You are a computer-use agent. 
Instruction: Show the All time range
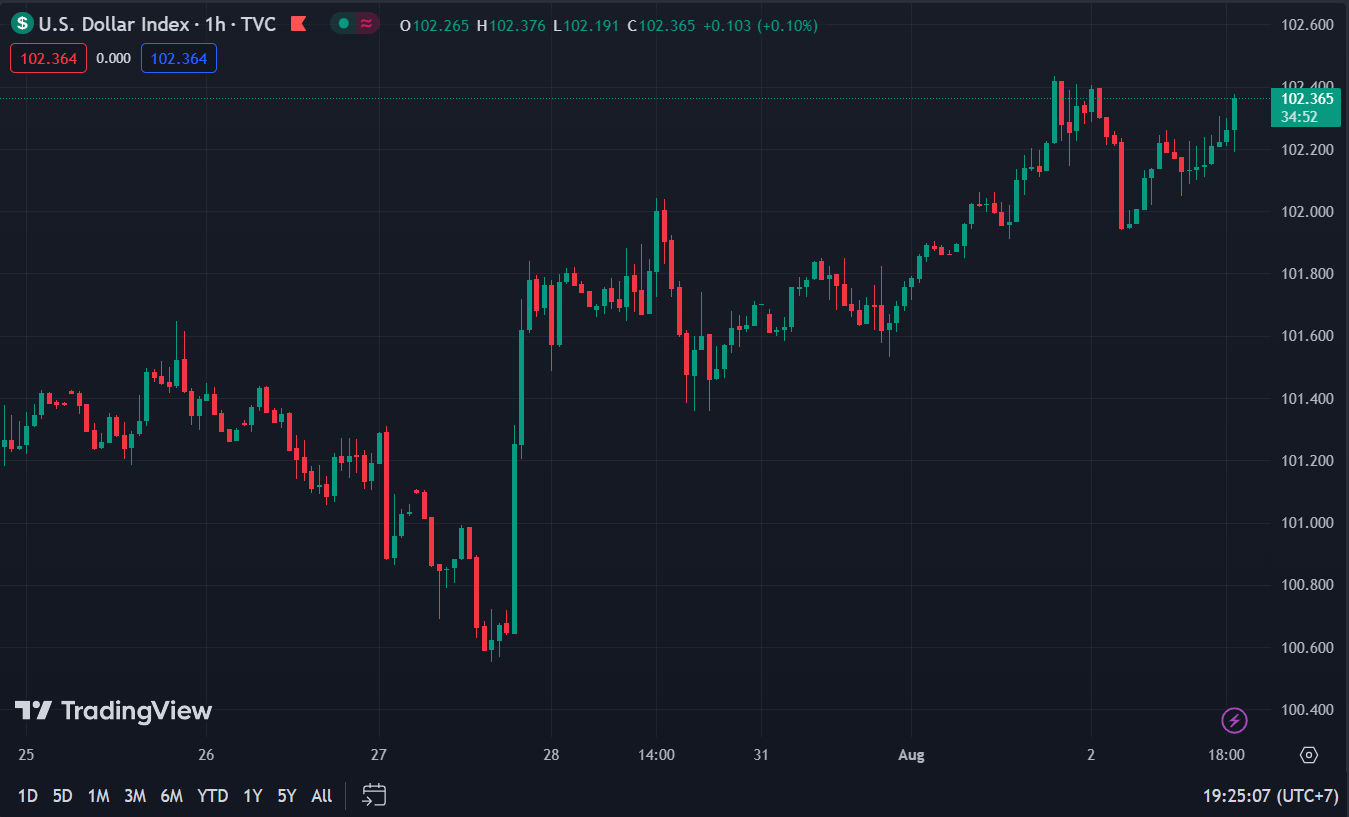coord(321,796)
